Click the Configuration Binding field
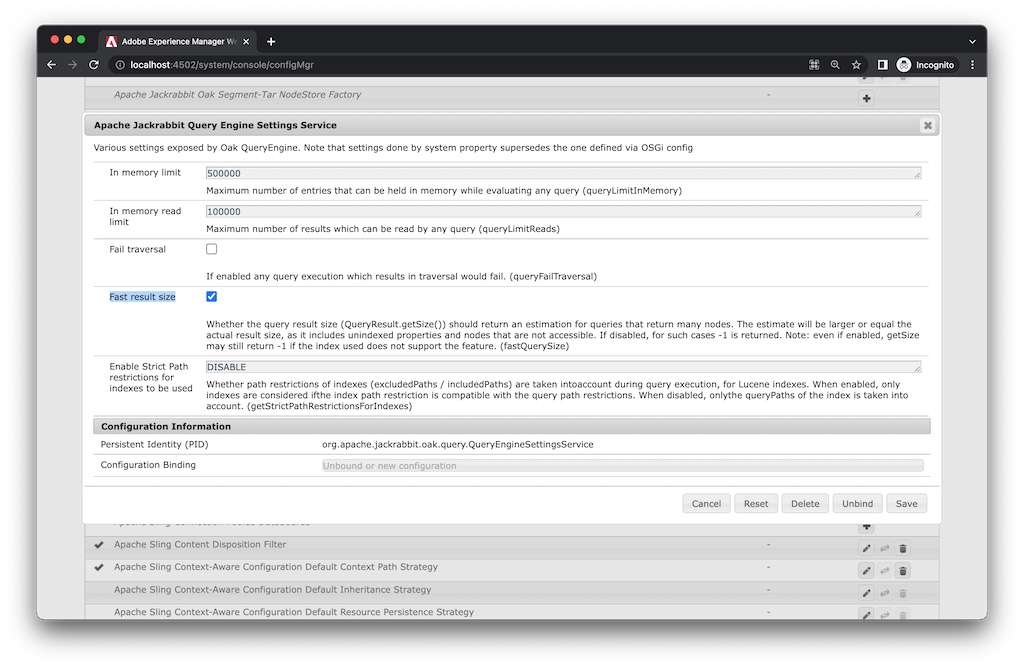Image resolution: width=1024 pixels, height=668 pixels. click(622, 466)
